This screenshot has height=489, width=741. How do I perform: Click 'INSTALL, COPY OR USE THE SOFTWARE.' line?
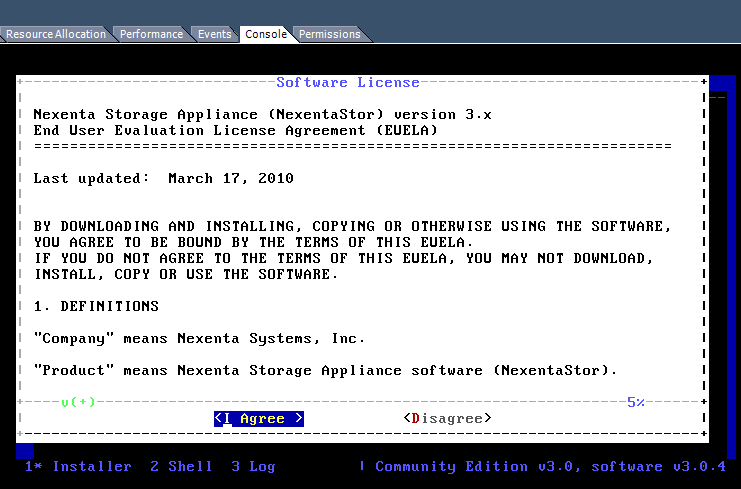click(186, 275)
